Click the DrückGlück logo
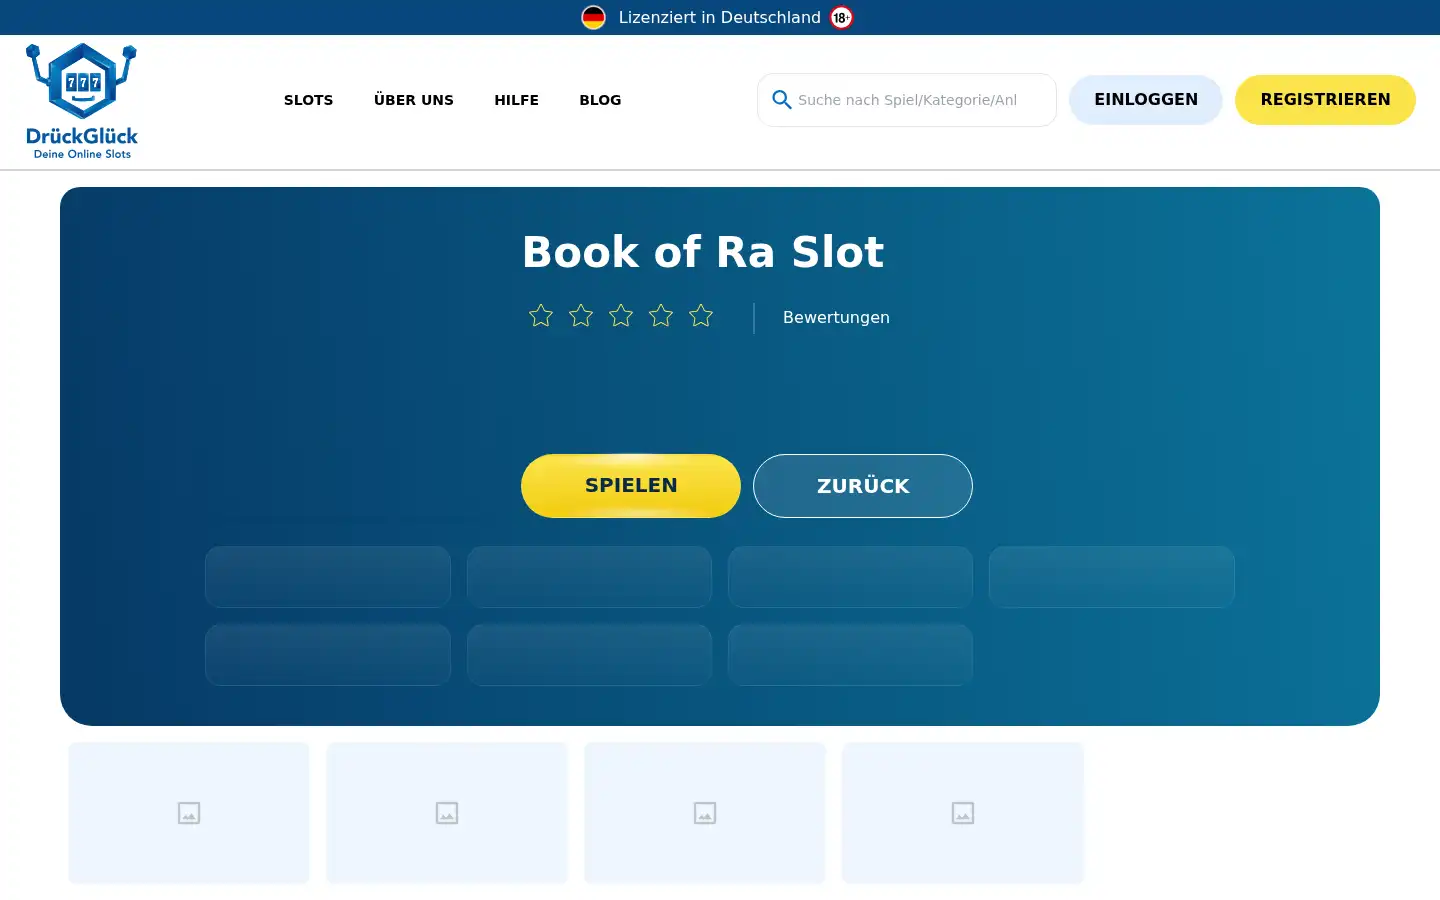Viewport: 1440px width, 900px height. (82, 101)
